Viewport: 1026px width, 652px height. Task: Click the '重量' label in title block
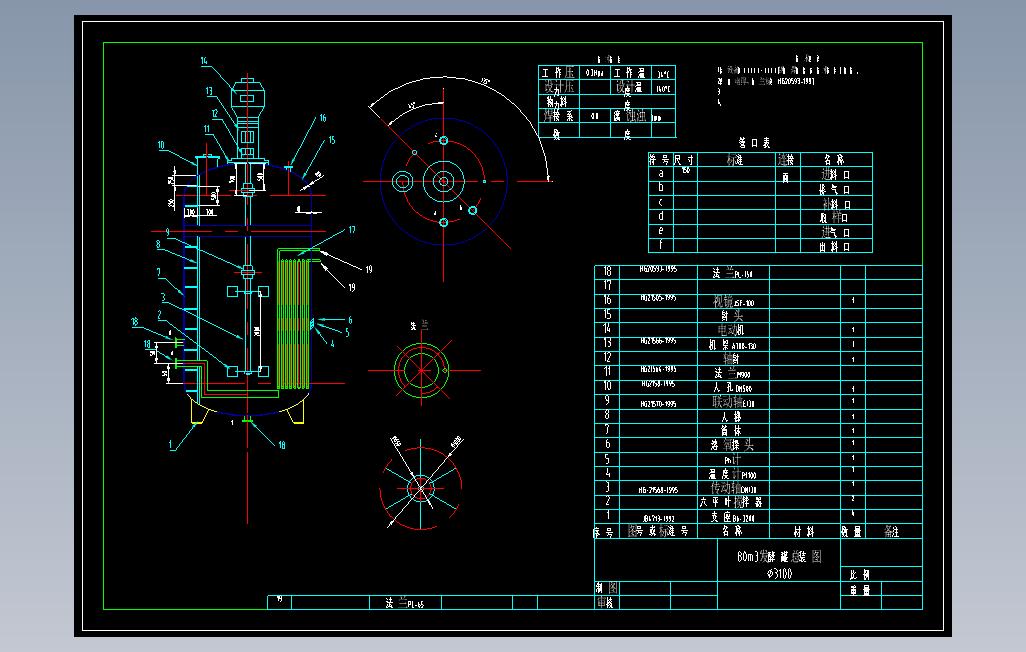pyautogui.click(x=860, y=590)
